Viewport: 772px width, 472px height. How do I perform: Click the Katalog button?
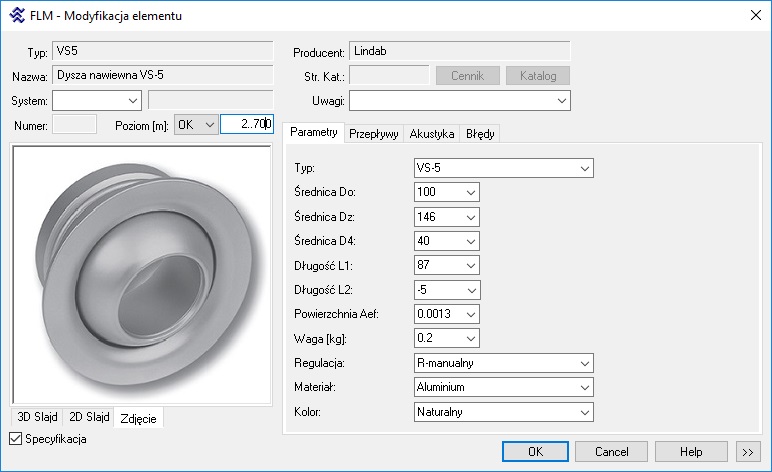(x=538, y=76)
